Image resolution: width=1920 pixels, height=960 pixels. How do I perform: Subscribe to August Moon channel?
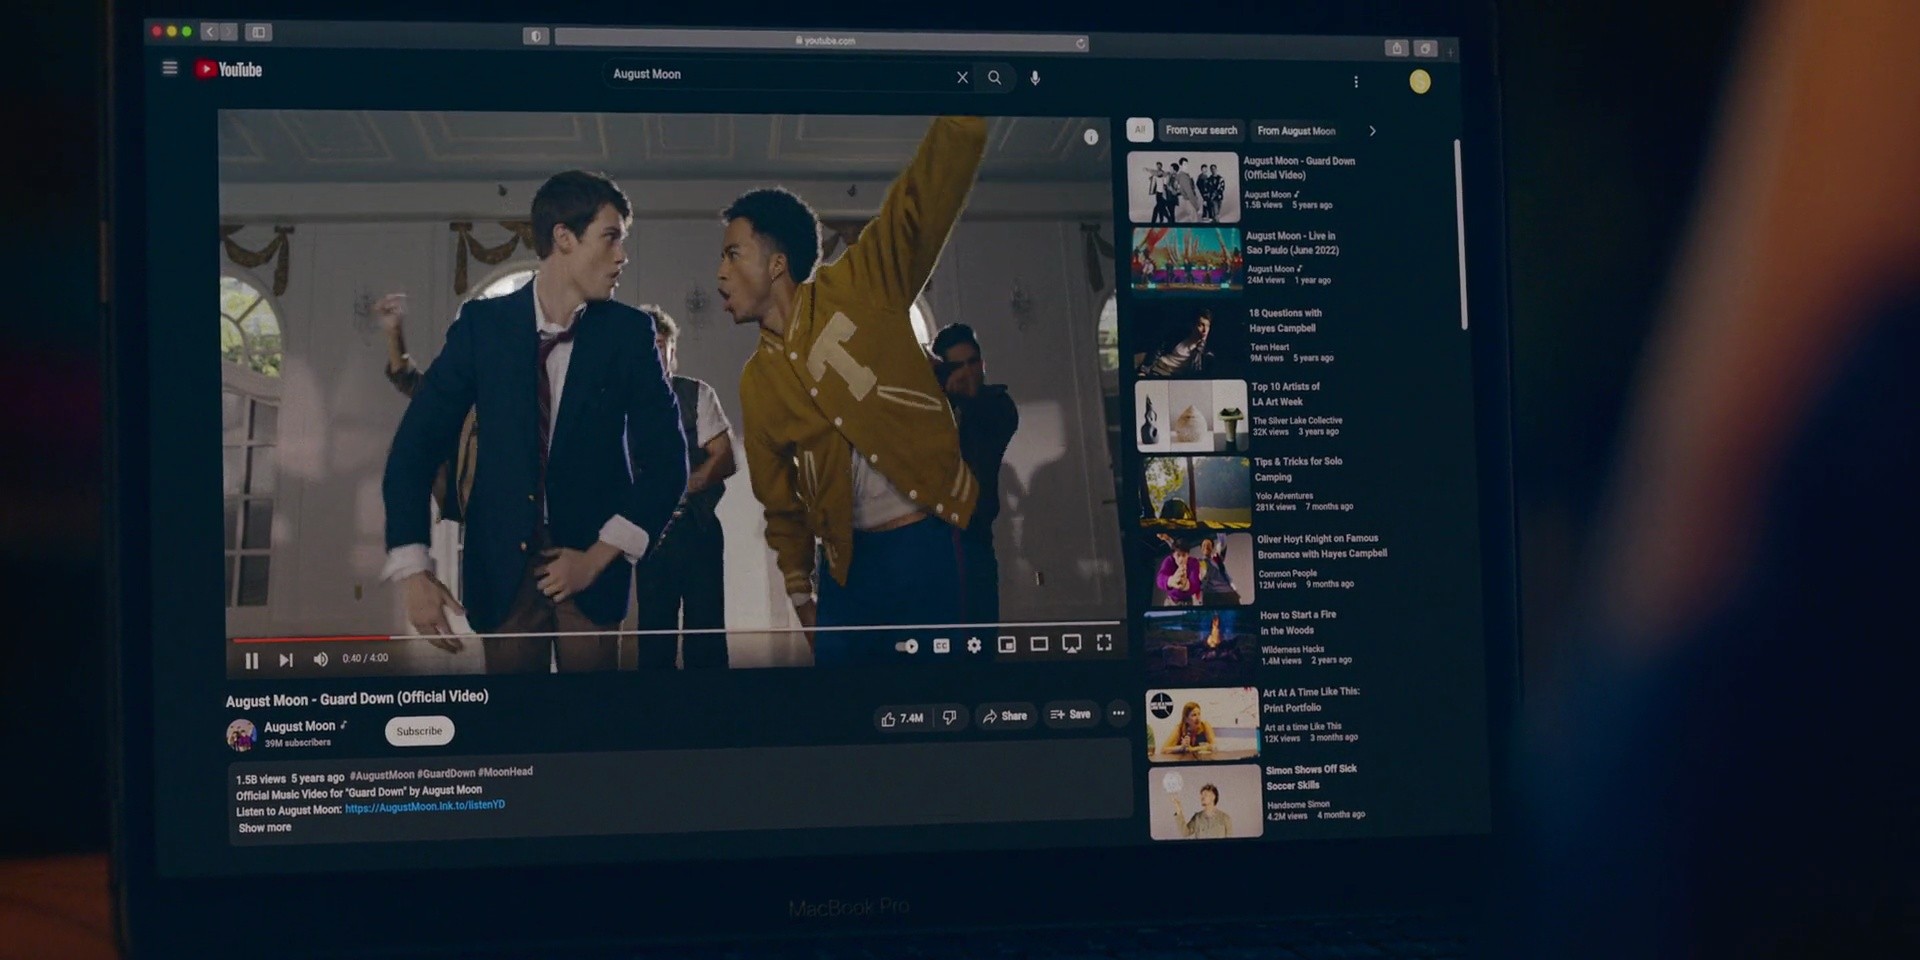[x=419, y=731]
